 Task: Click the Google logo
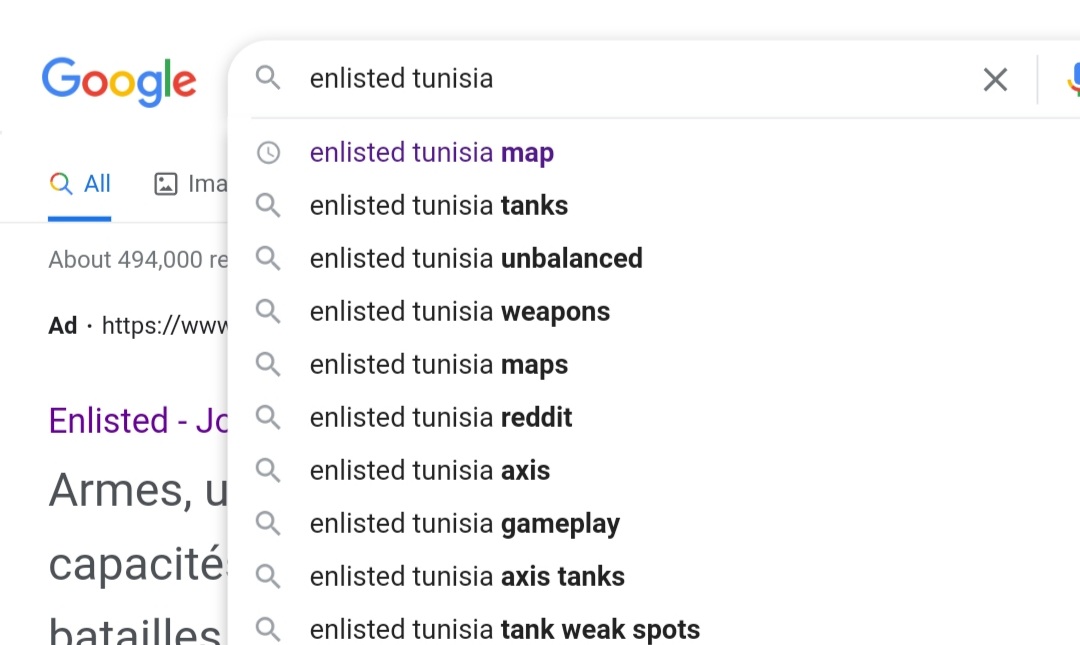[119, 81]
